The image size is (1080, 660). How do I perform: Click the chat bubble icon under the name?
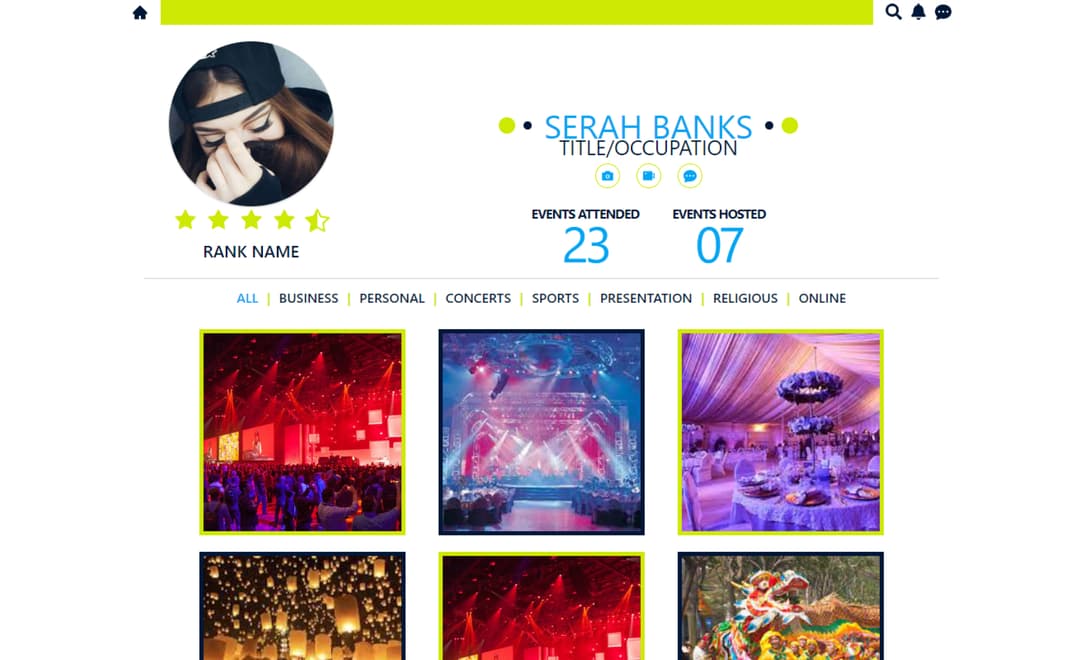point(689,176)
